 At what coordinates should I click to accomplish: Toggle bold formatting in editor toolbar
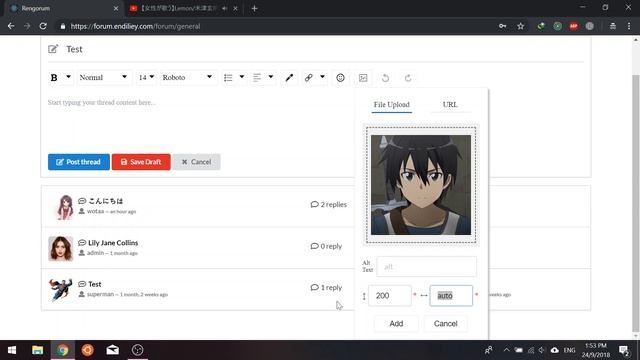pos(54,78)
